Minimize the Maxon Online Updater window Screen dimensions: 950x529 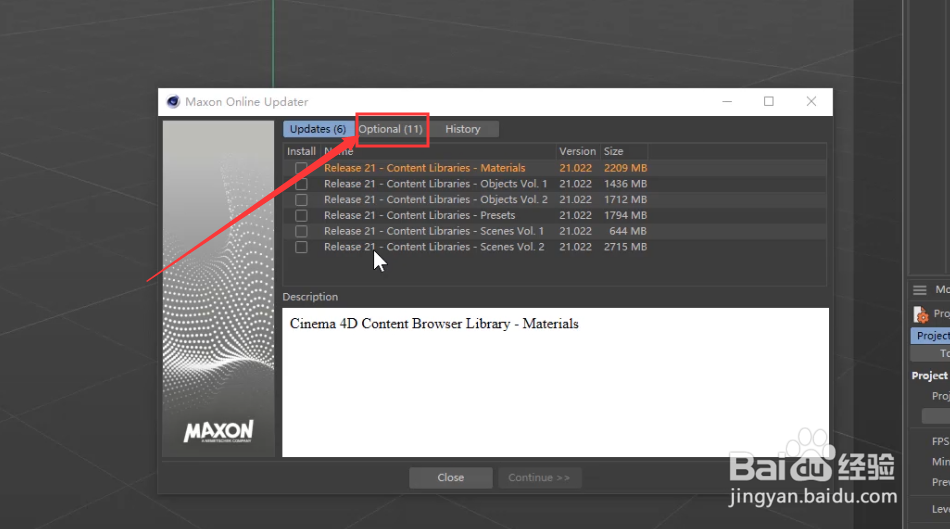pos(727,102)
